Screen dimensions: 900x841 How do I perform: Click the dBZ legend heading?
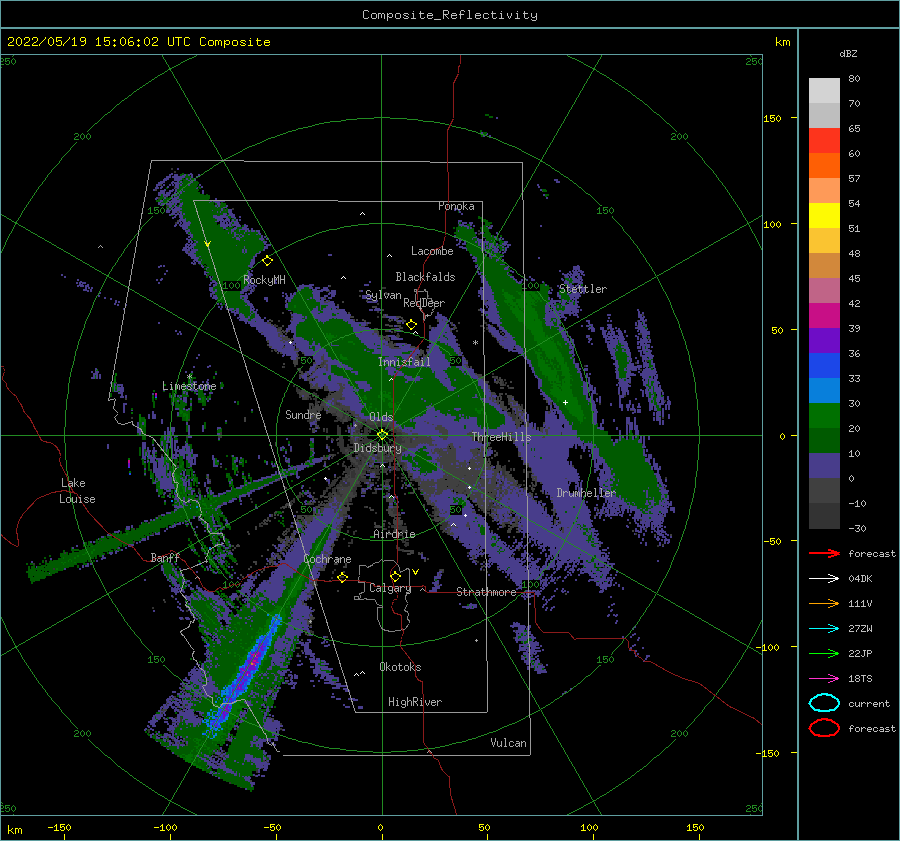click(x=848, y=53)
